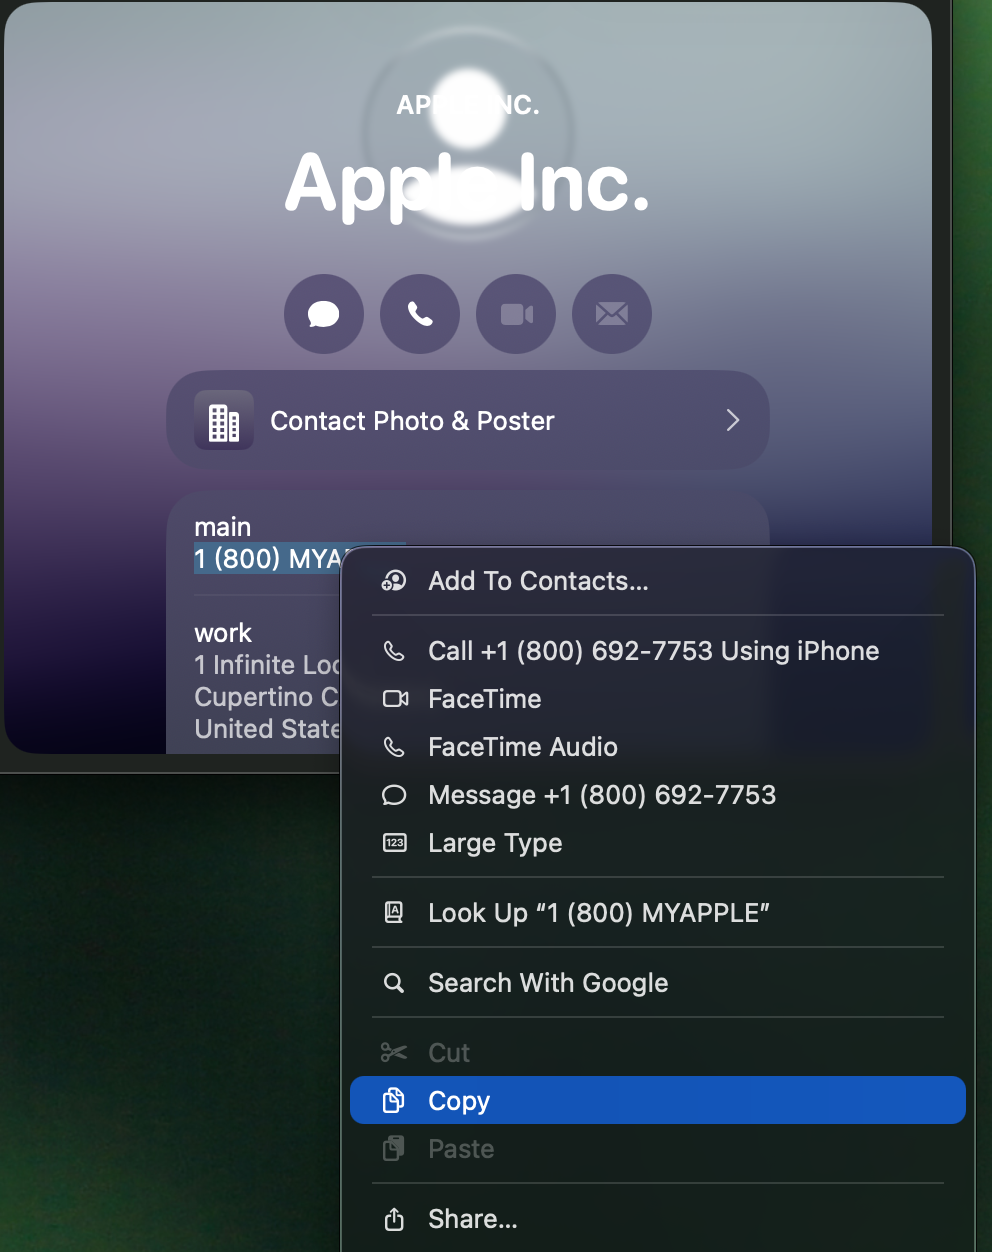Screen dimensions: 992x1252
Task: Select Call +1 (800) 692-7753 Using iPhone
Action: (658, 651)
